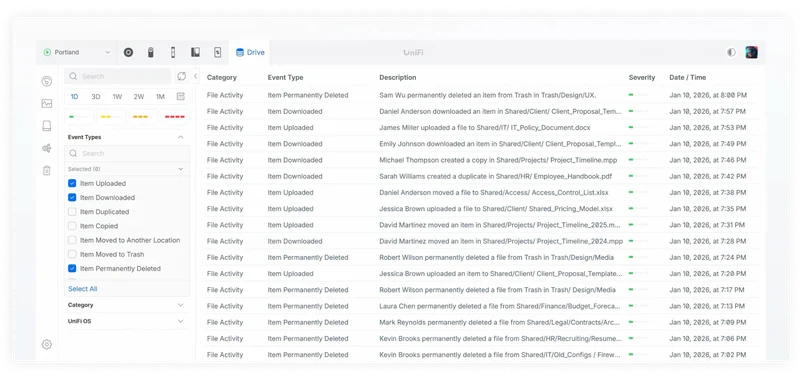Click the Select All link

click(x=83, y=289)
